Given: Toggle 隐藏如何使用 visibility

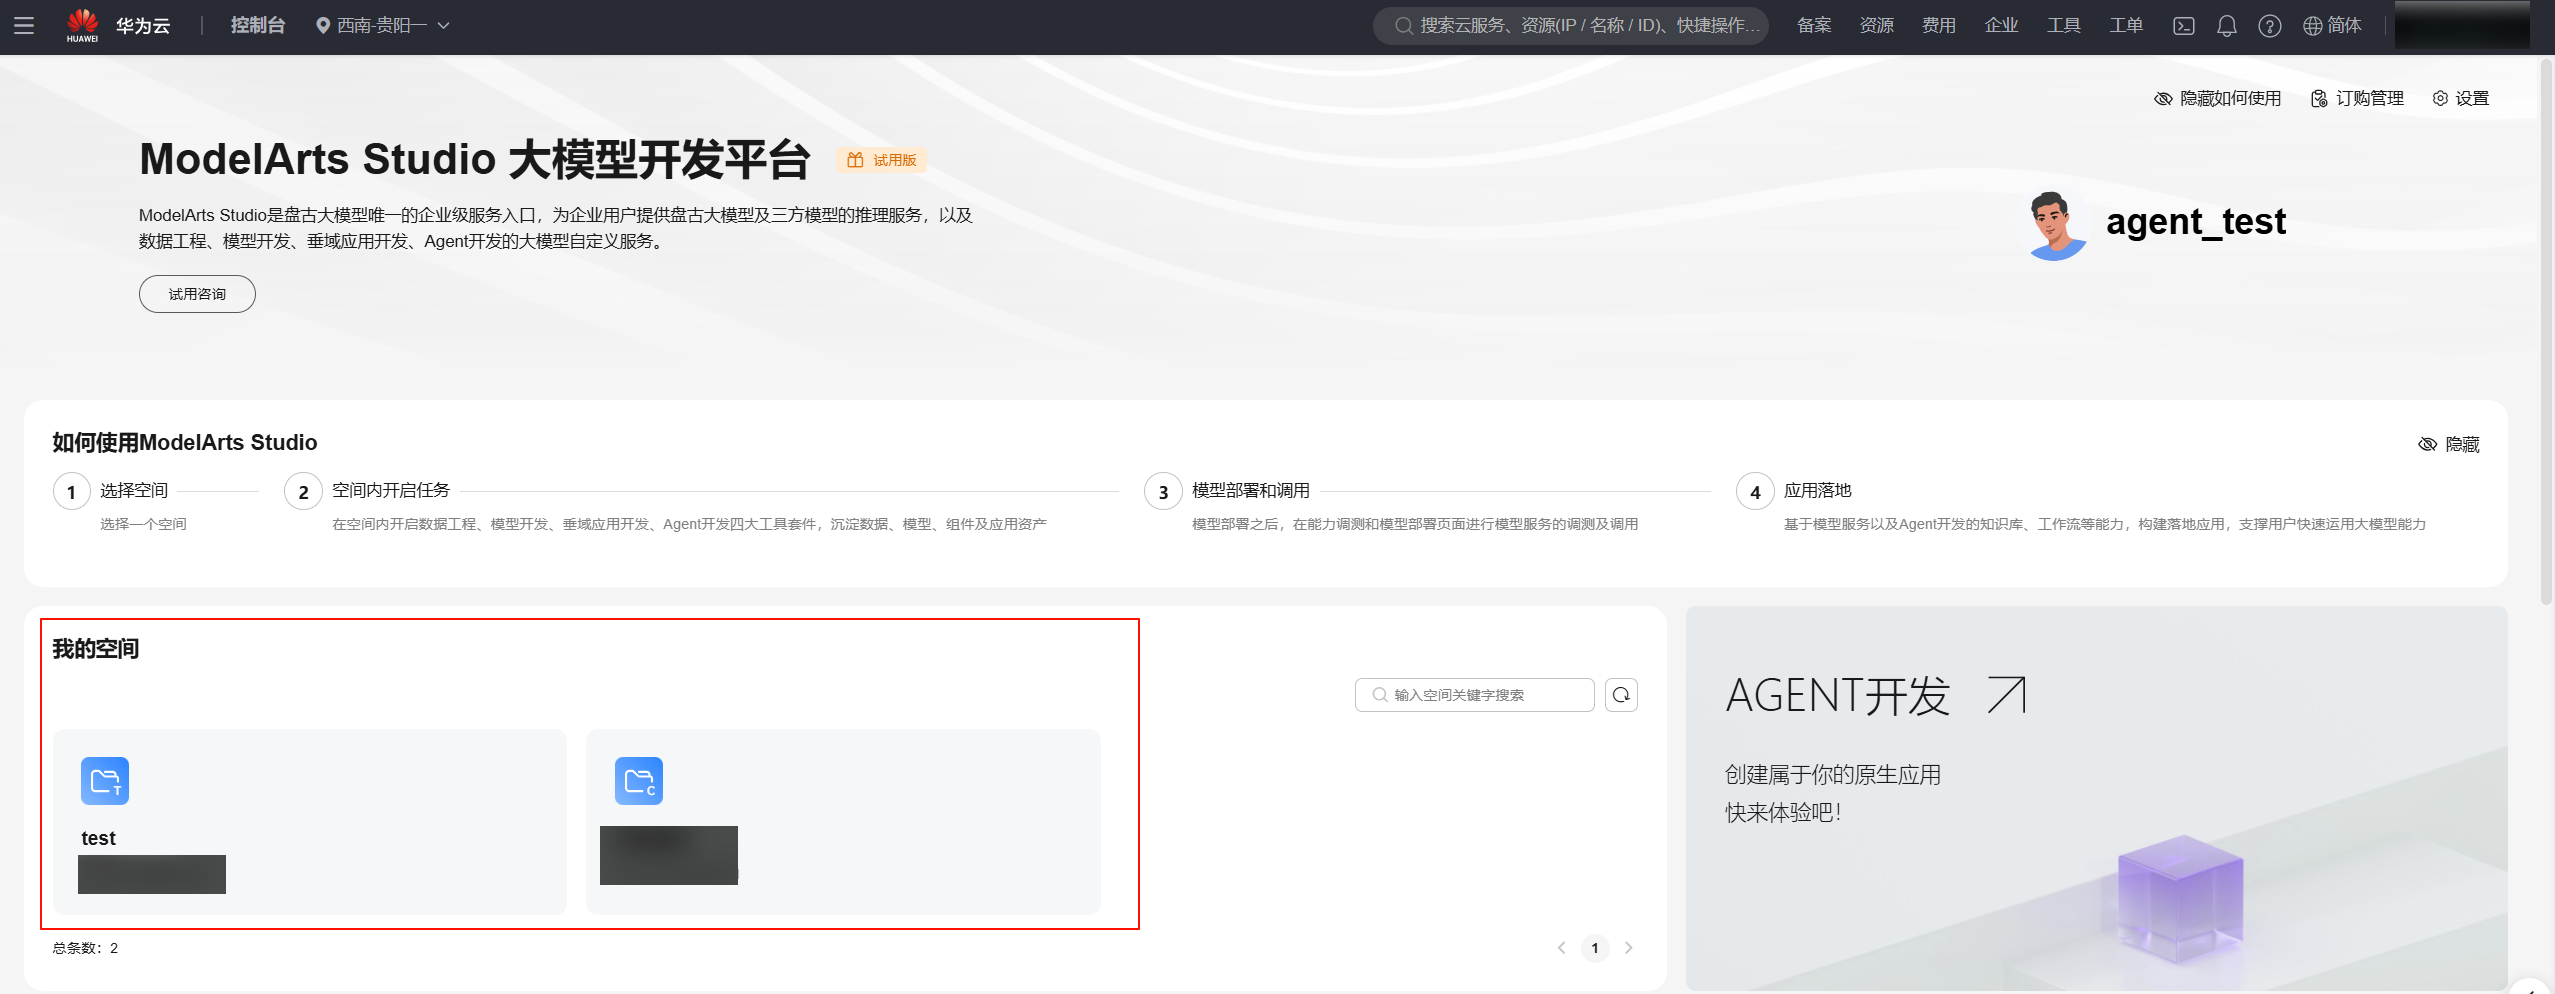Looking at the screenshot, I should 2218,98.
